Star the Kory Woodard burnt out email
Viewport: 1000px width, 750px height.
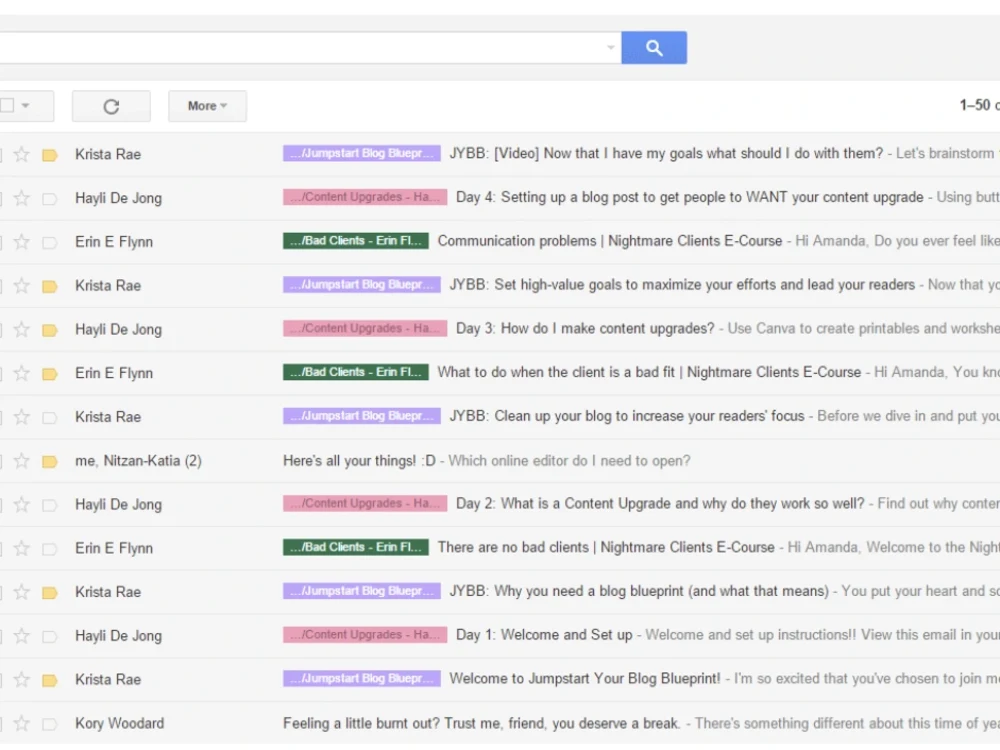click(x=22, y=723)
